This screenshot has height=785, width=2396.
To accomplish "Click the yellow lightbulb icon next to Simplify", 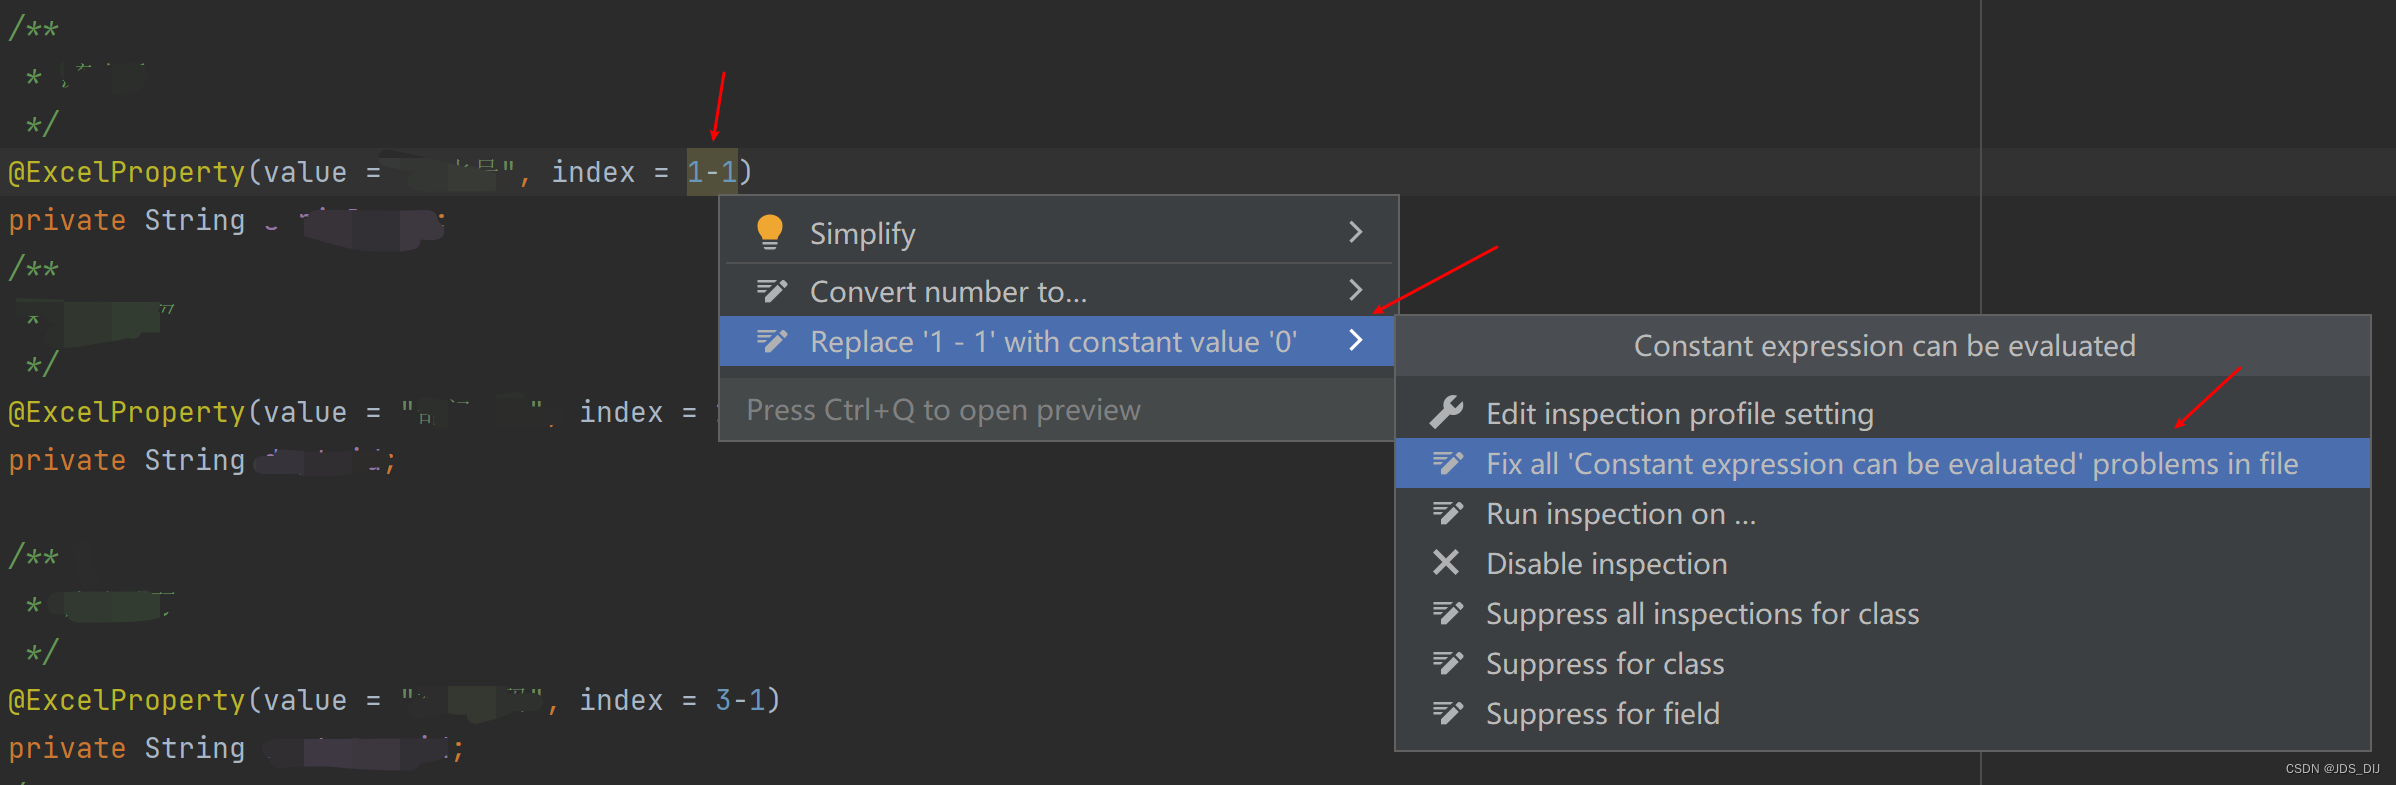I will [770, 232].
